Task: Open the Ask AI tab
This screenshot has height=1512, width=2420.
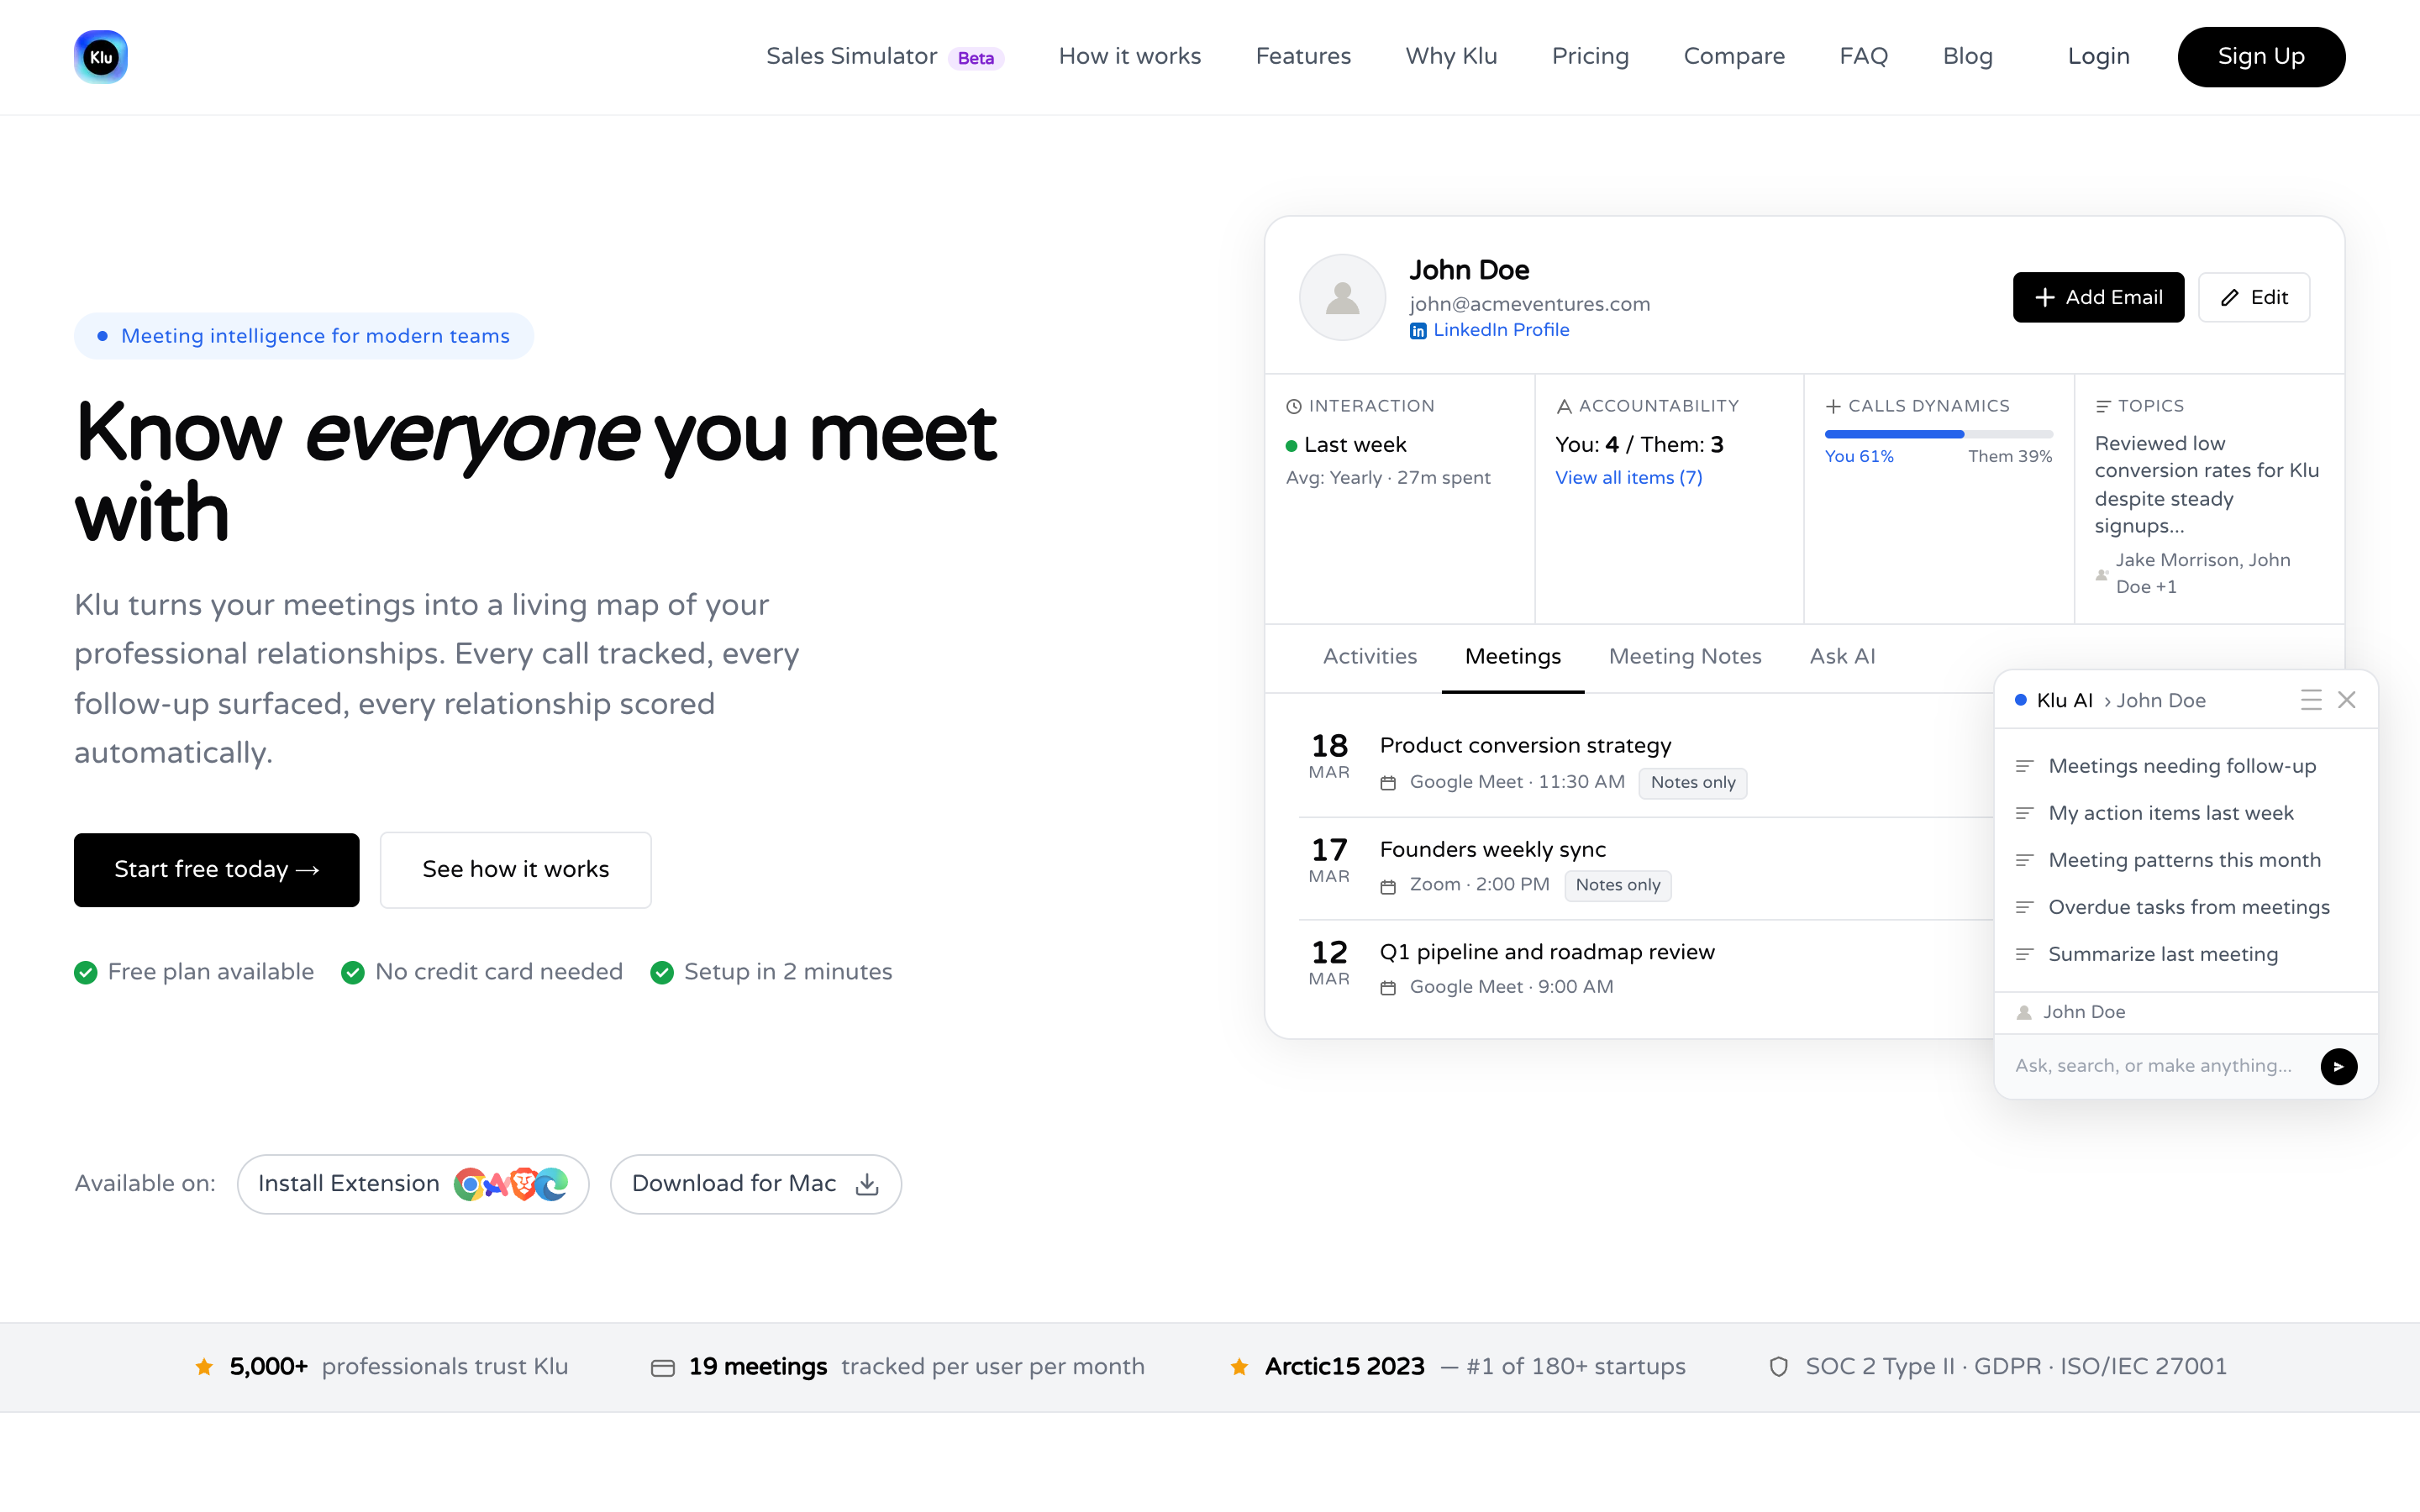Action: pos(1842,657)
